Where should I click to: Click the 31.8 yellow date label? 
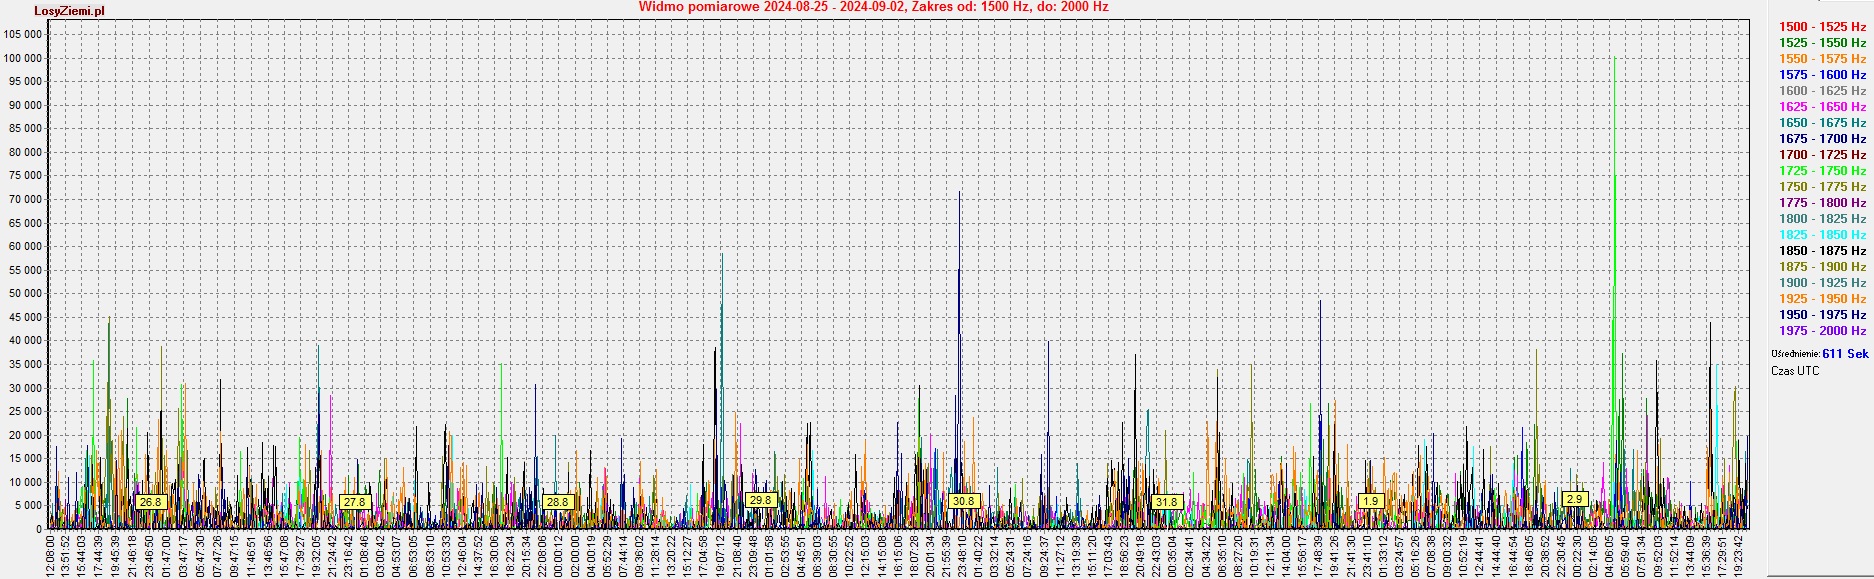tap(1166, 502)
